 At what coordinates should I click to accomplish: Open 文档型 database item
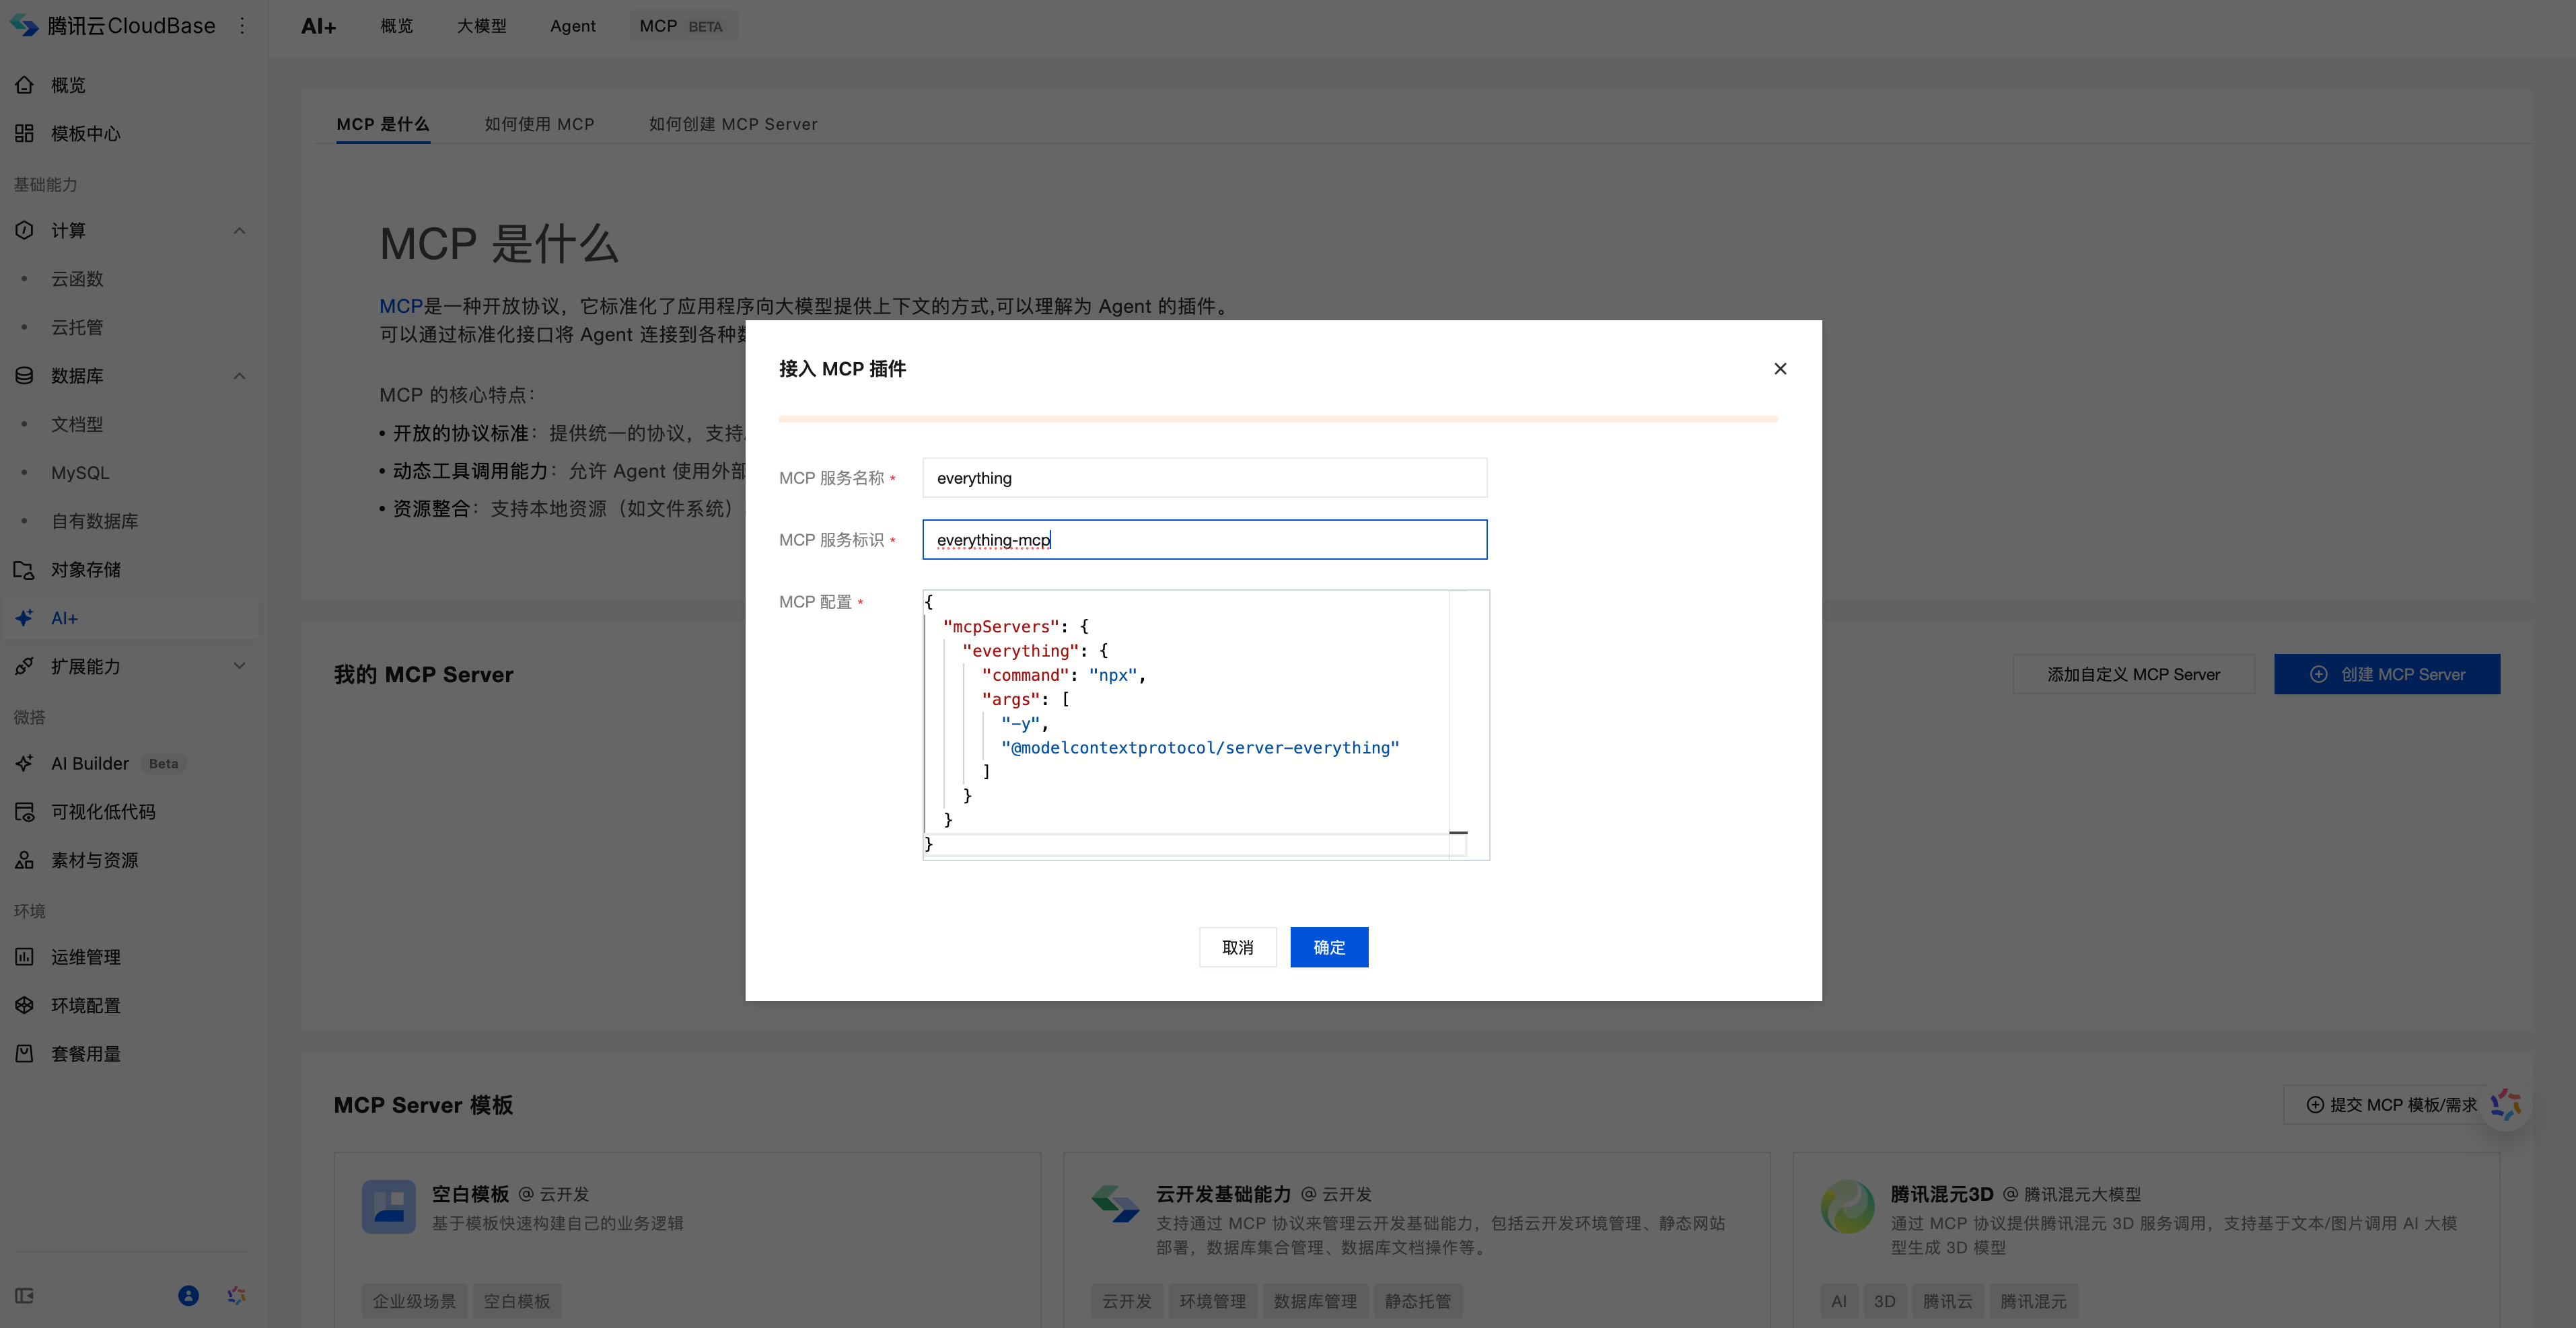click(x=78, y=424)
